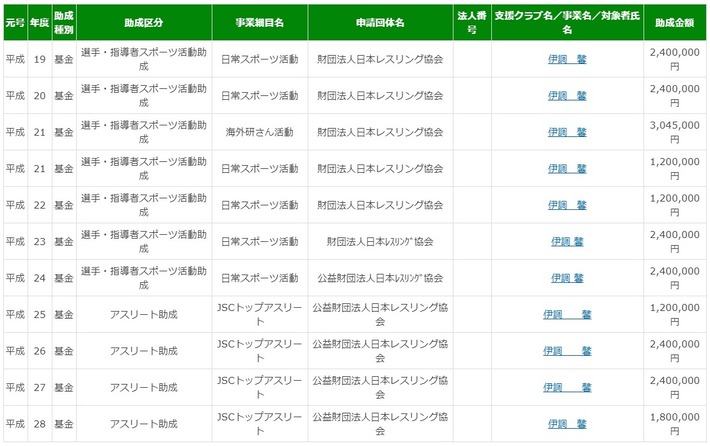Screen dimensions: 710x446
Task: Click the 助成金額 column header
Action: [x=675, y=23]
